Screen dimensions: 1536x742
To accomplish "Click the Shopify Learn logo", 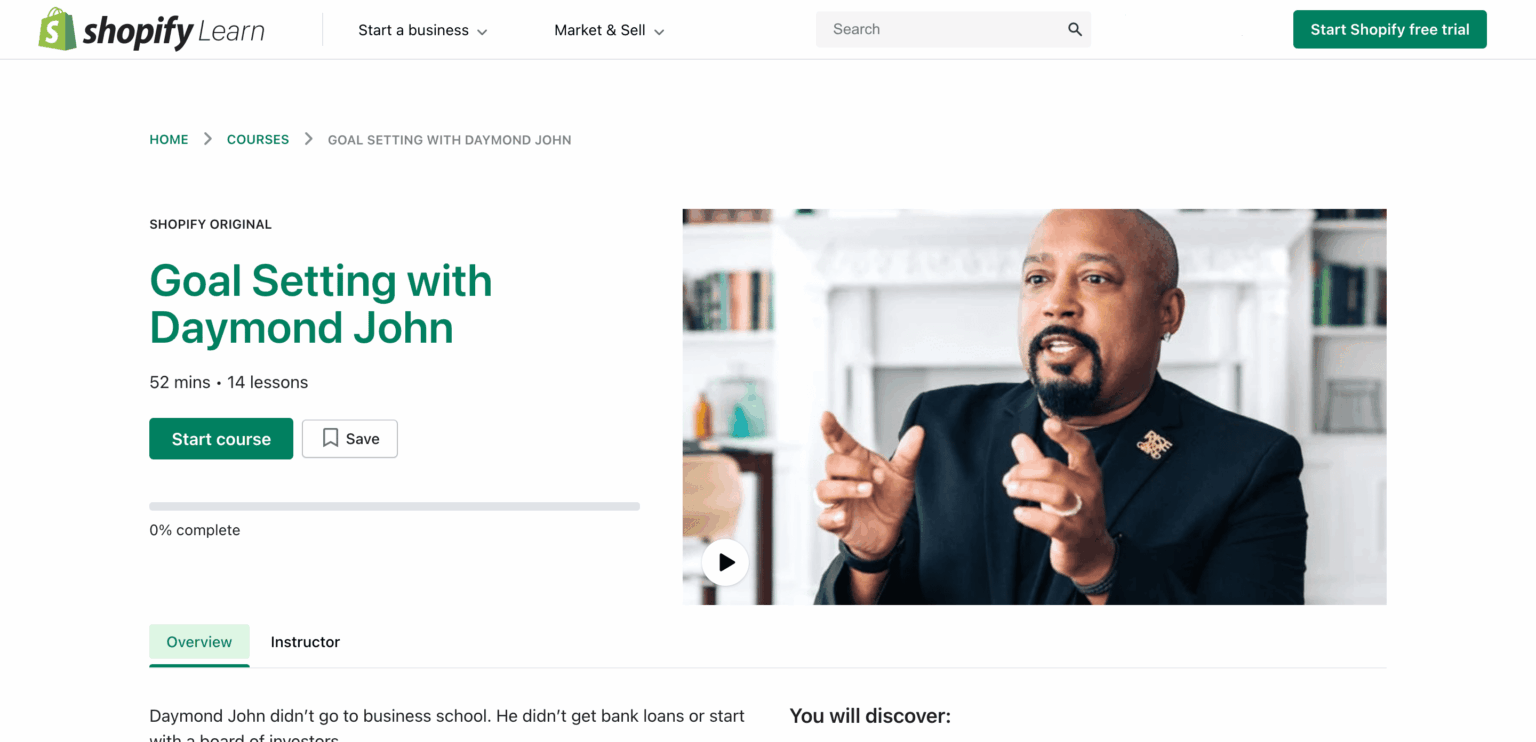I will (150, 29).
